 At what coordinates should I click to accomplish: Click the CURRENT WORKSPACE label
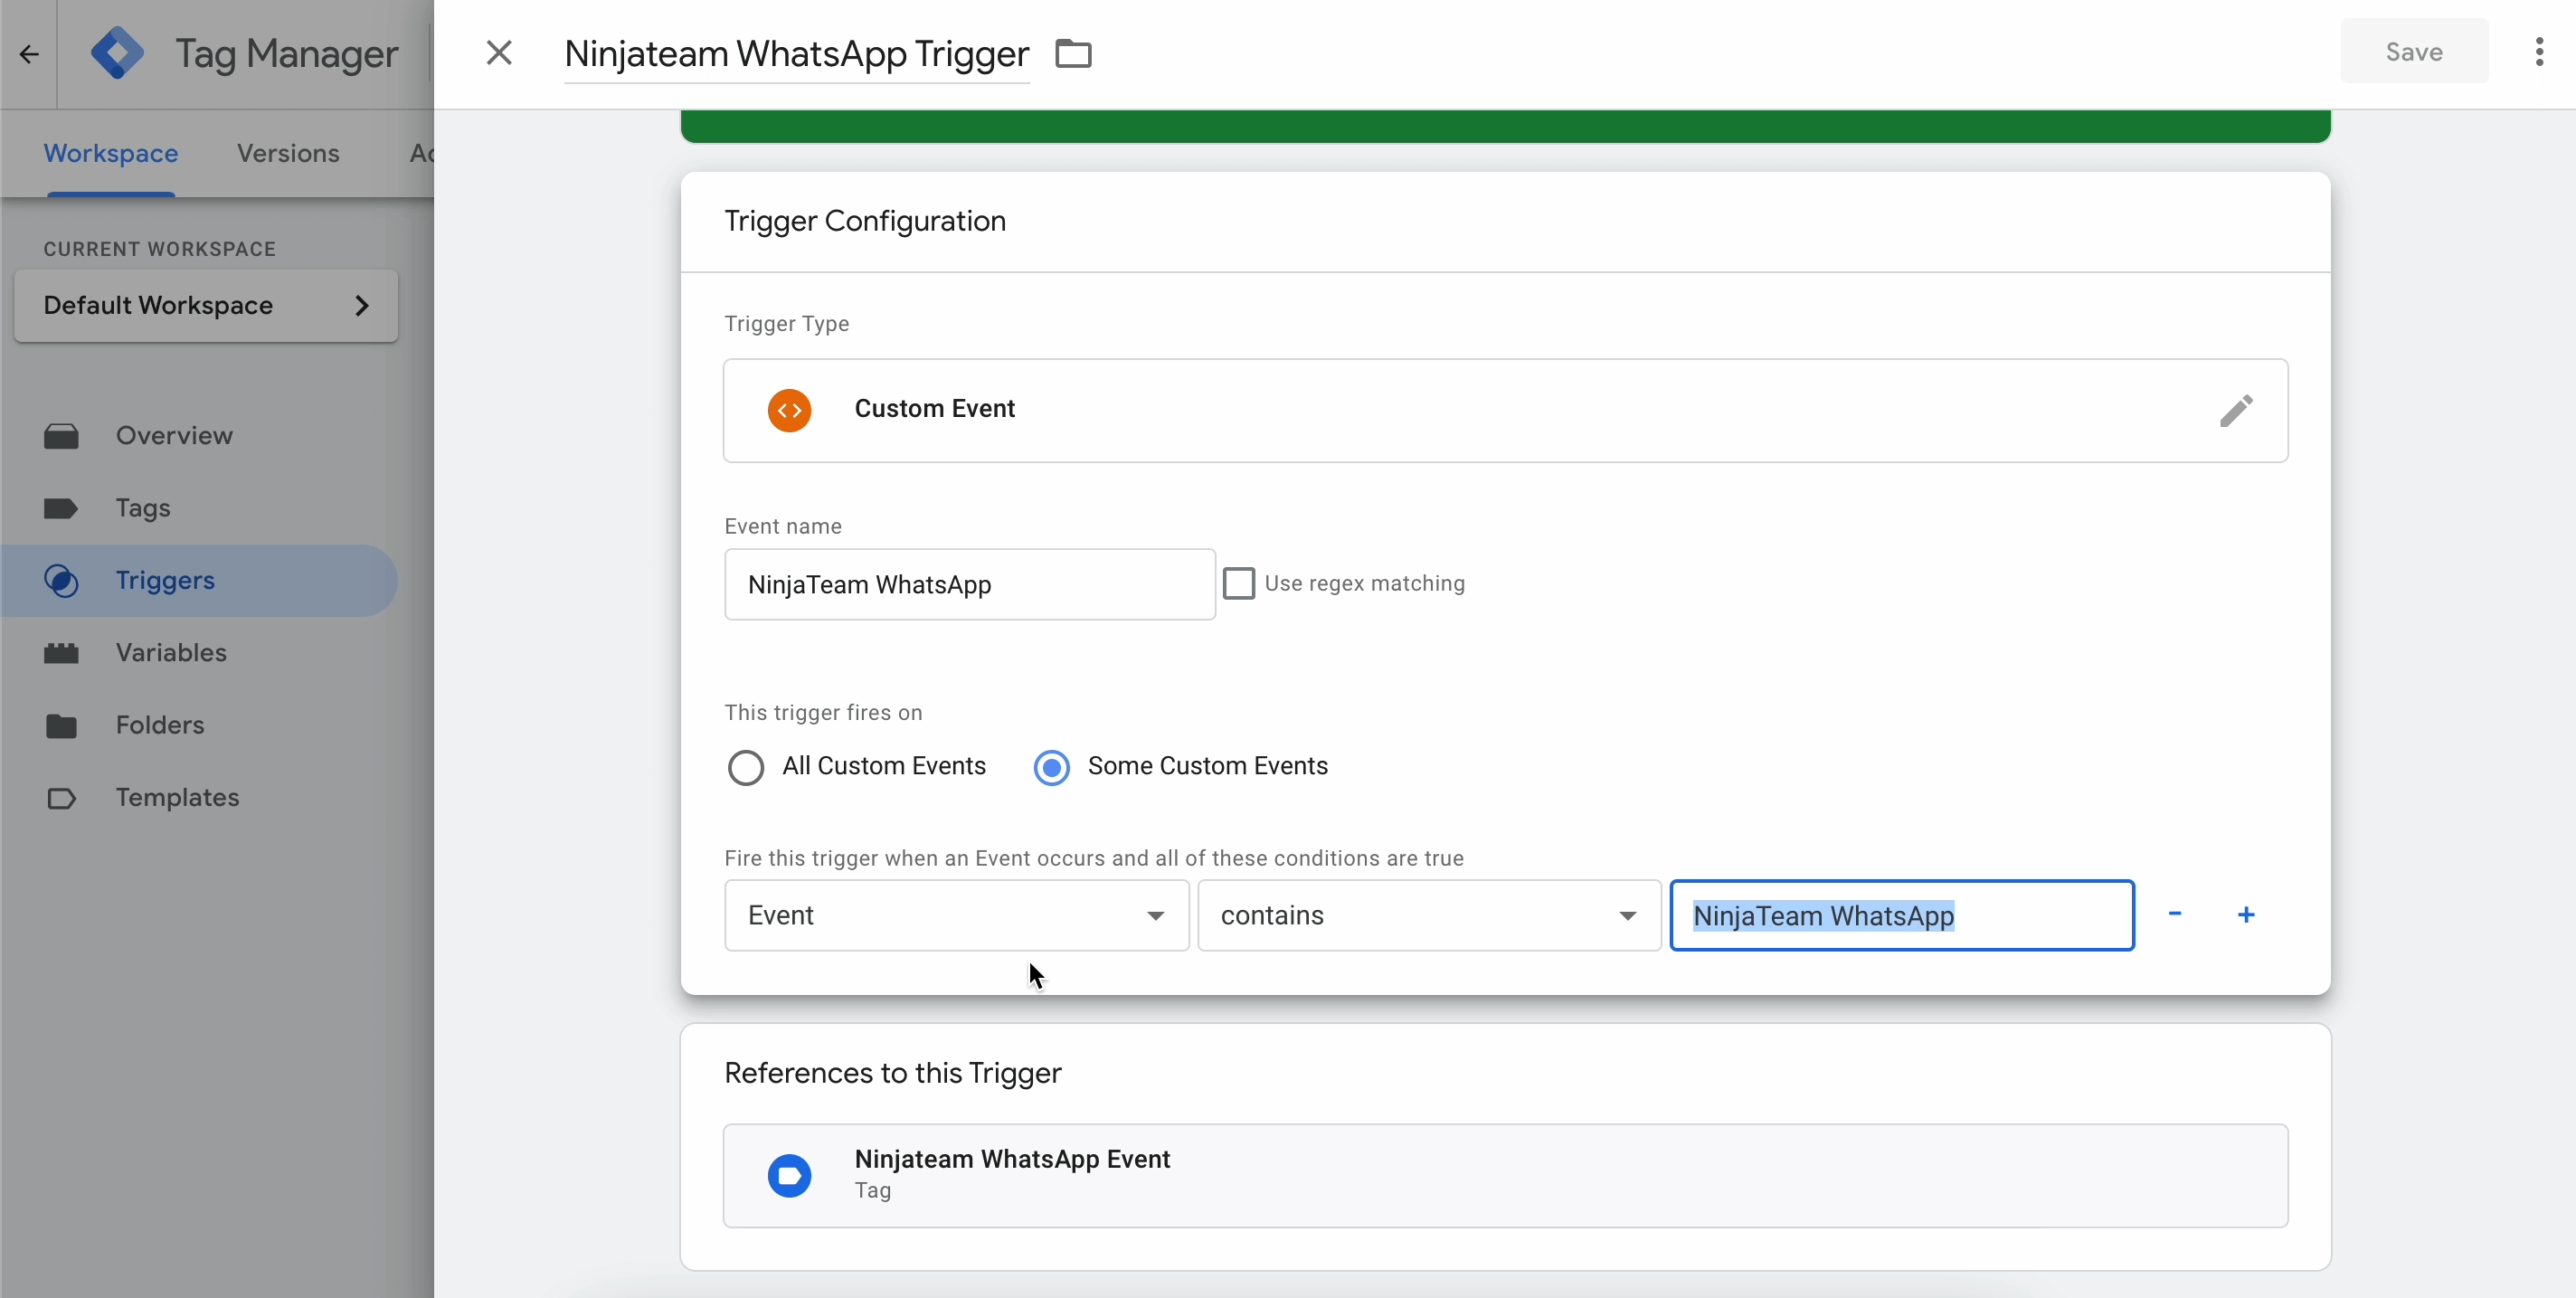tap(159, 249)
